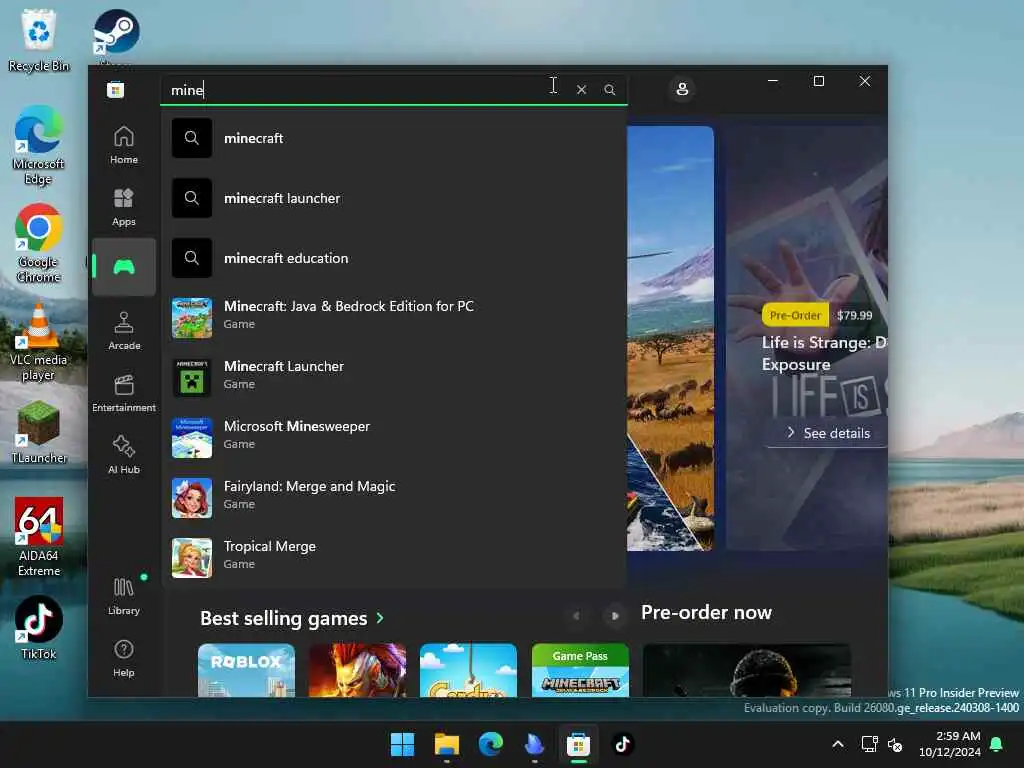
Task: Open the Microsoft Edge desktop shortcut
Action: (39, 146)
